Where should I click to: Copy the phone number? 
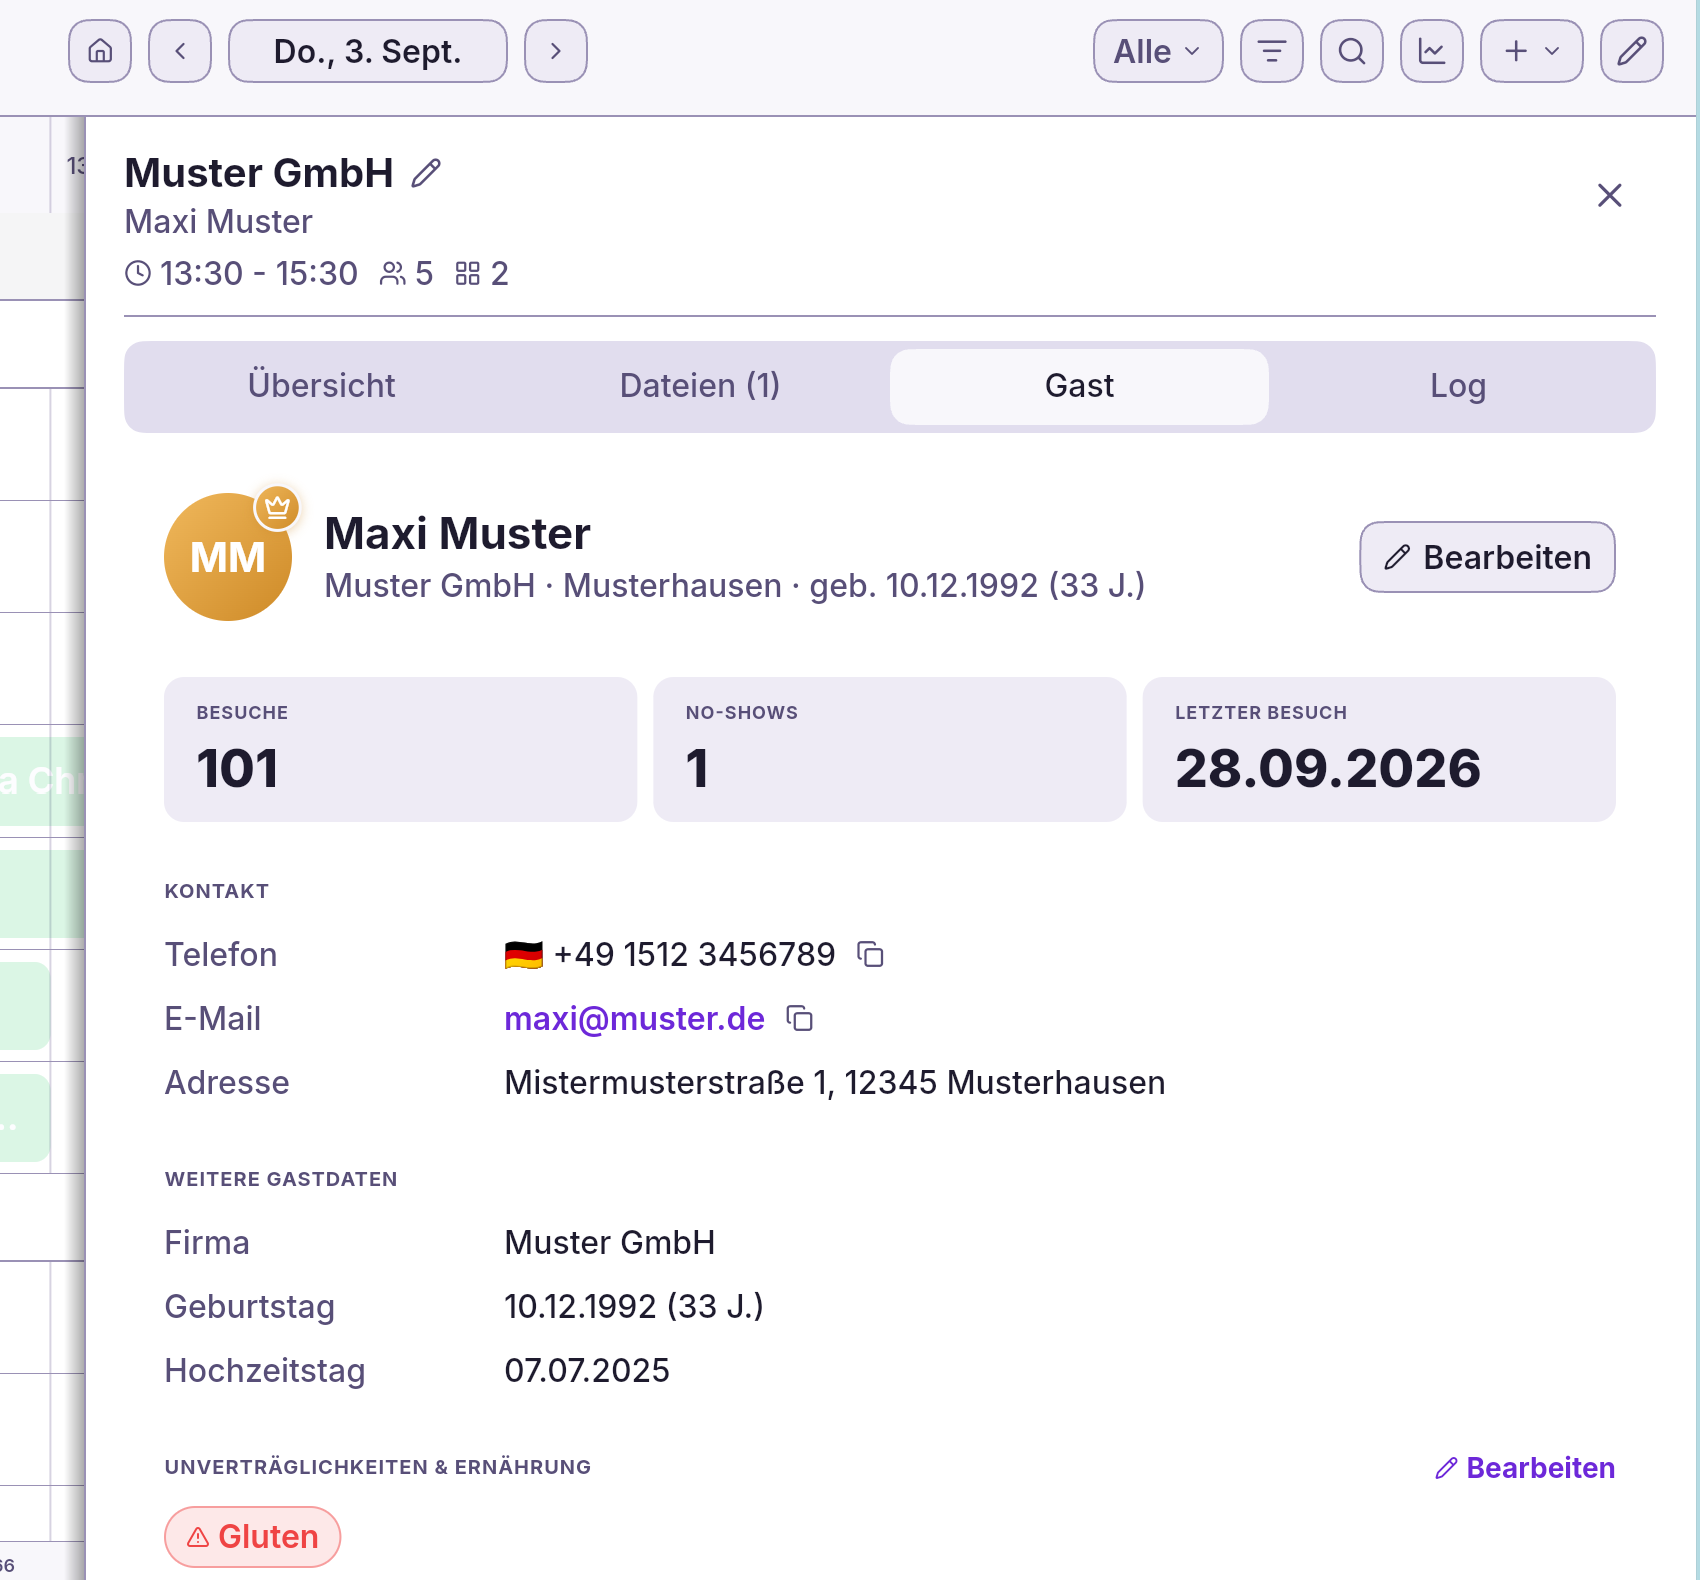[871, 955]
